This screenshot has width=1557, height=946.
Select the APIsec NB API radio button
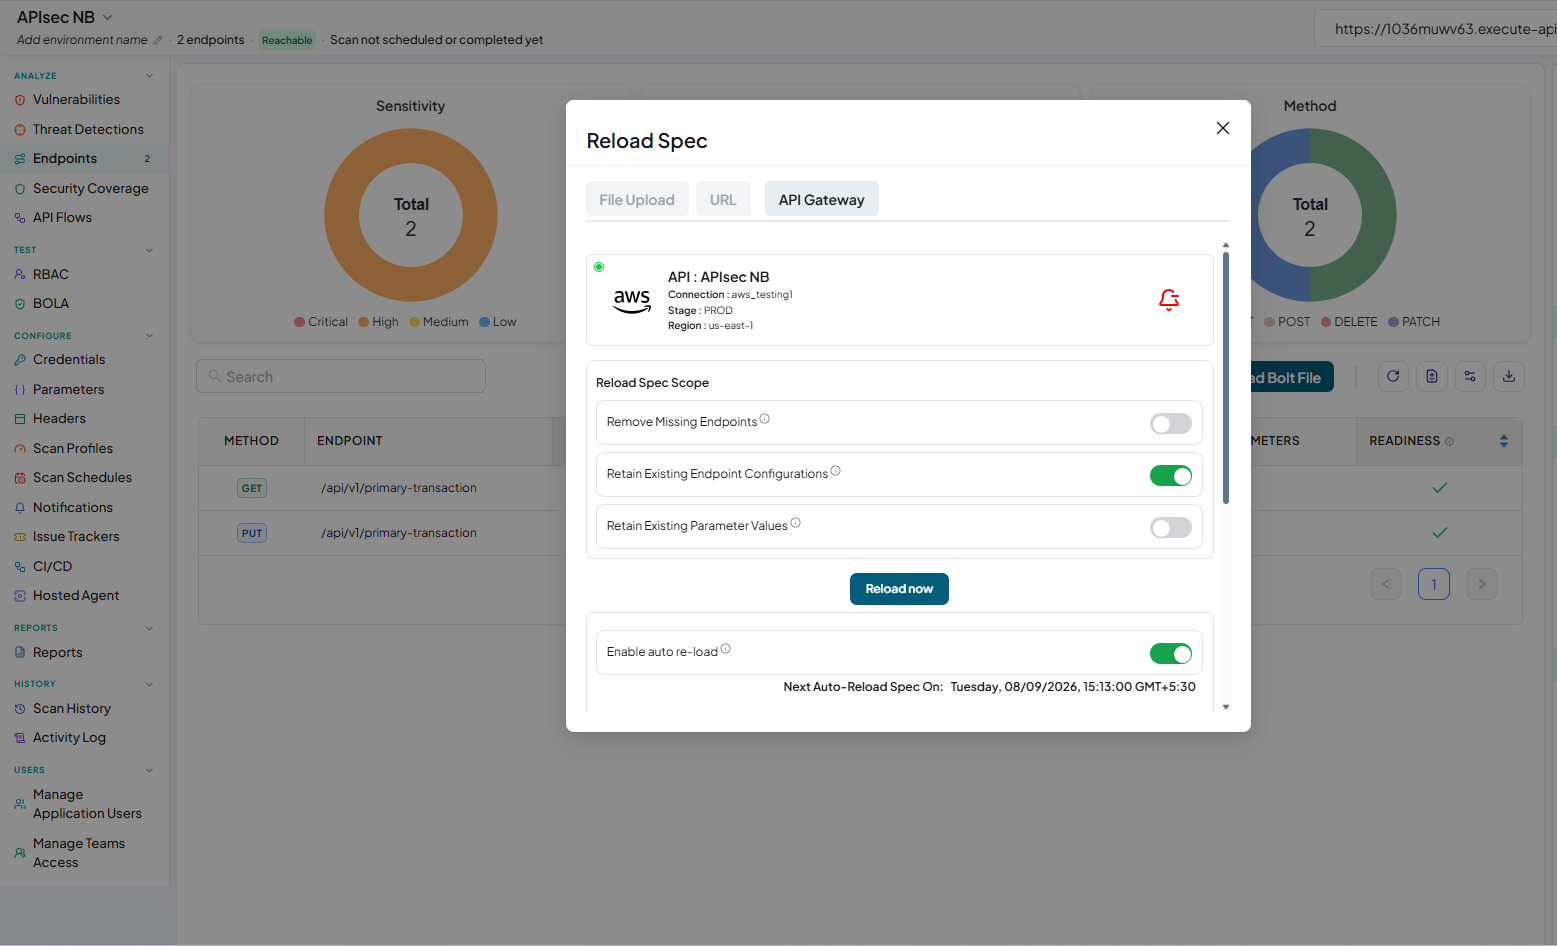(x=599, y=267)
